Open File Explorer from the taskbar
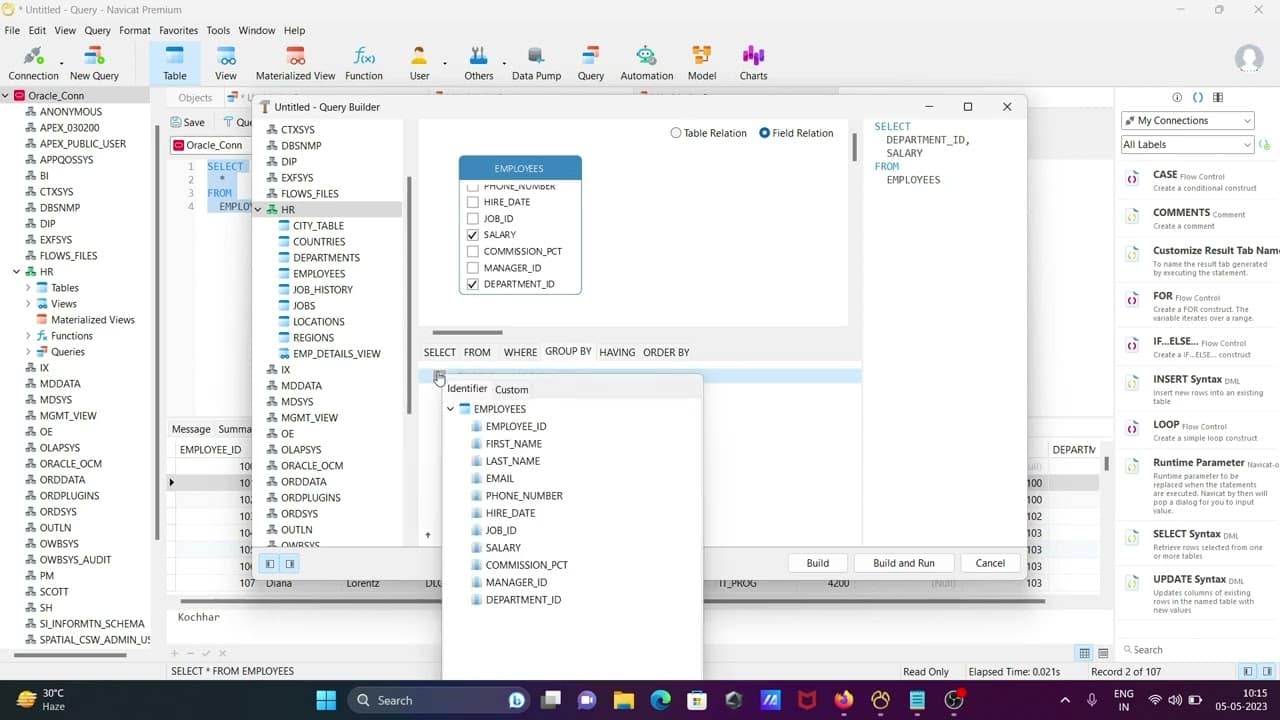Viewport: 1280px width, 720px height. point(624,700)
